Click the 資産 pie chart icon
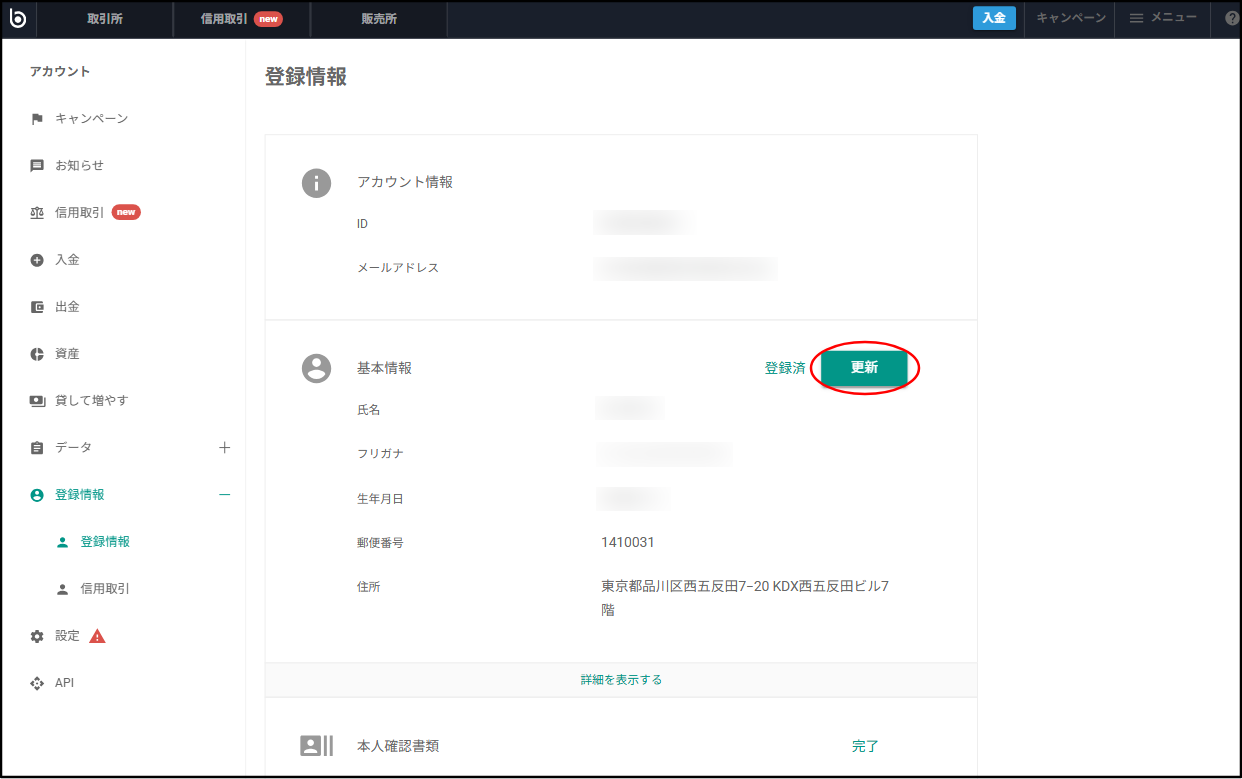1242x779 pixels. pyautogui.click(x=37, y=353)
